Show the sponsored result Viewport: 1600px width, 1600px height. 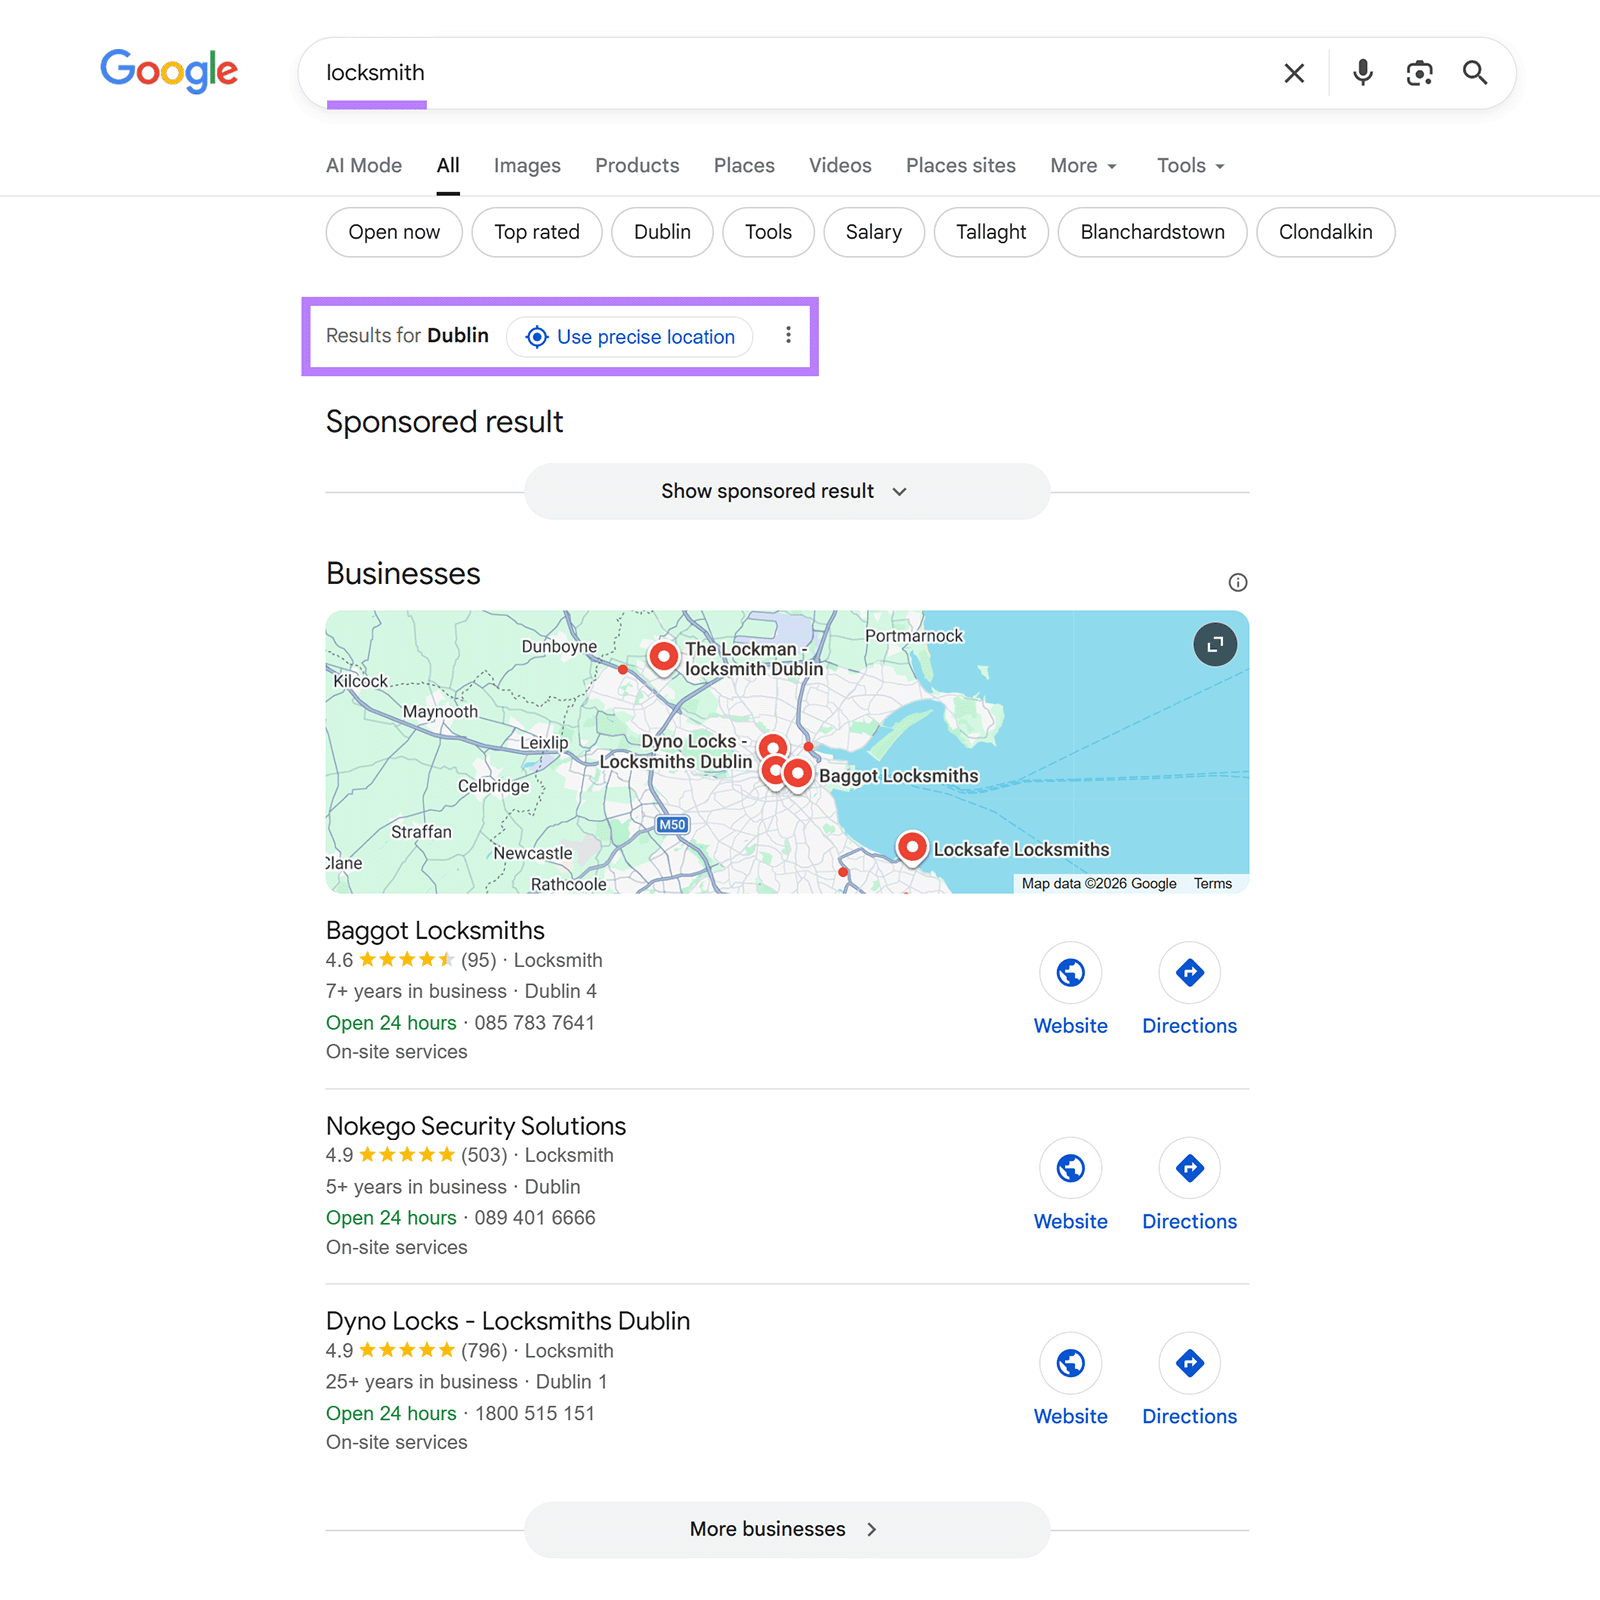tap(786, 491)
